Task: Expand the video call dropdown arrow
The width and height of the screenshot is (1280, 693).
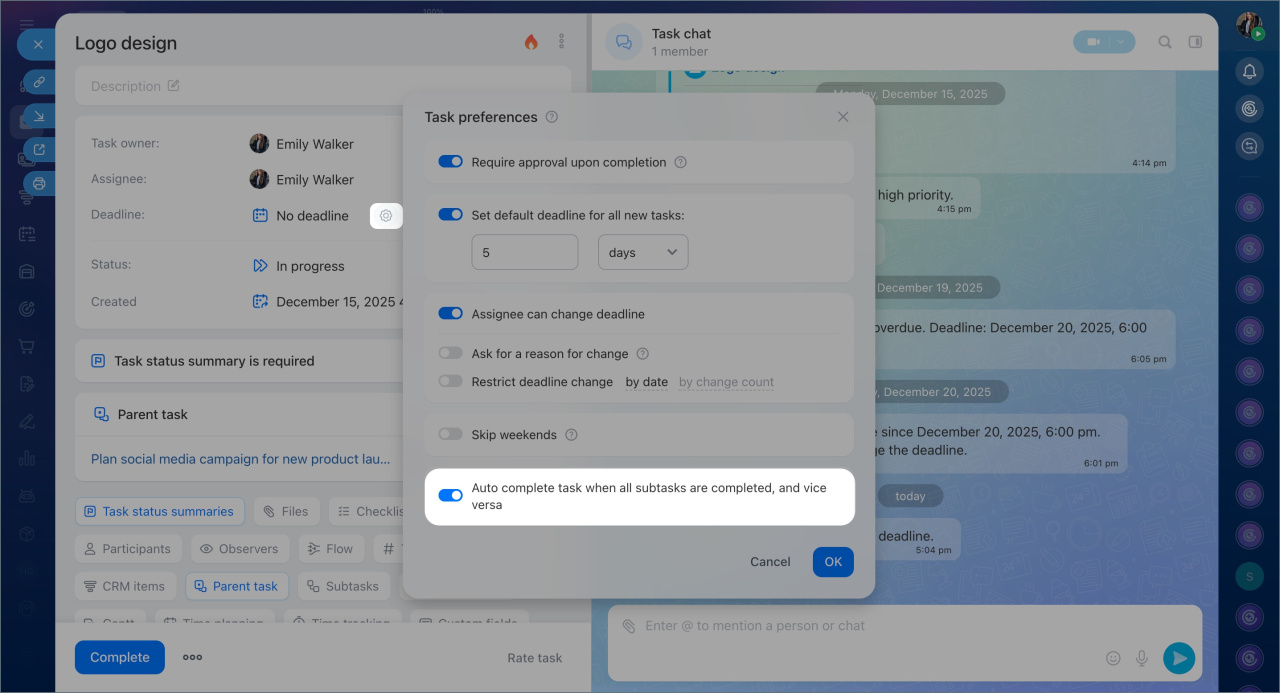Action: coord(1121,42)
